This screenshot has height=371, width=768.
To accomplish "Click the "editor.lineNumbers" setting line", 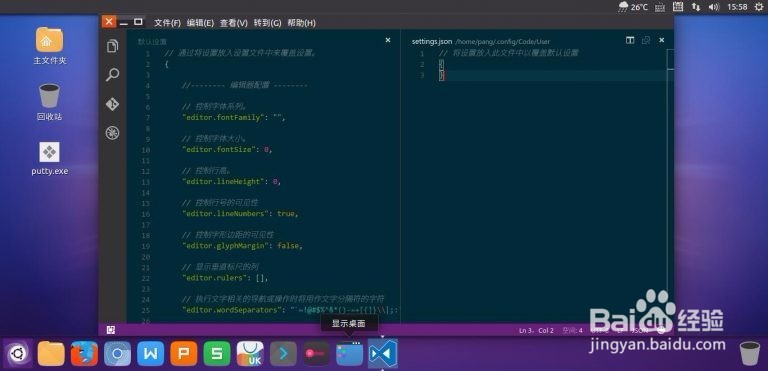I will coord(240,214).
